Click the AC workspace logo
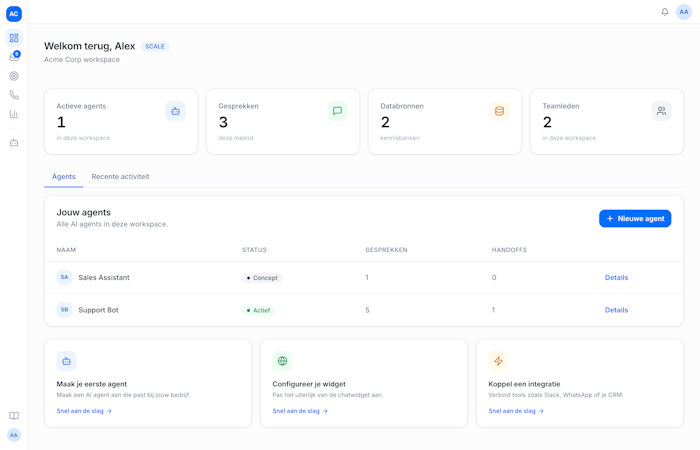Image resolution: width=700 pixels, height=450 pixels. pos(14,14)
